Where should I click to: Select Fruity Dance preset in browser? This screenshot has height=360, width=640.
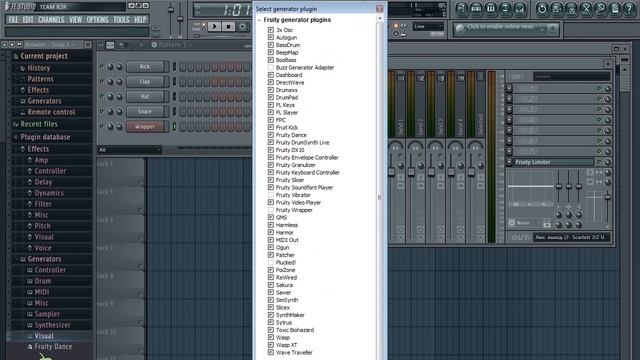[x=53, y=347]
